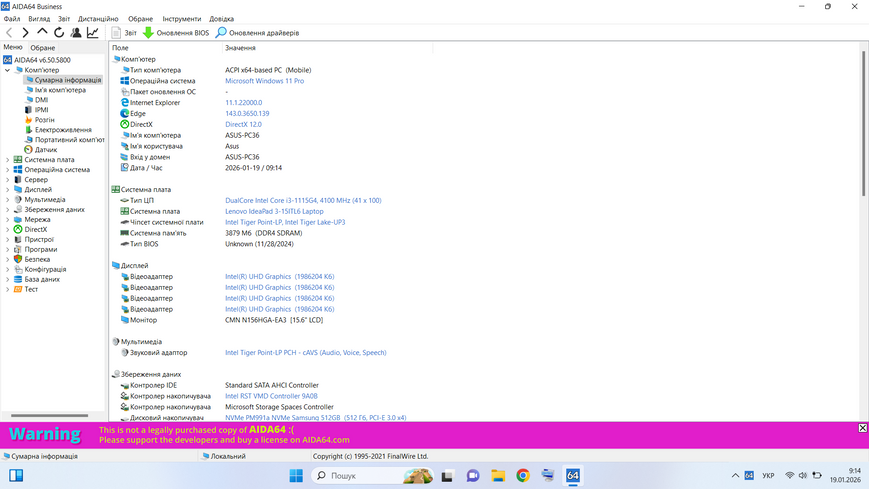This screenshot has width=869, height=489.
Task: Open File Explorer from the taskbar
Action: (x=498, y=476)
